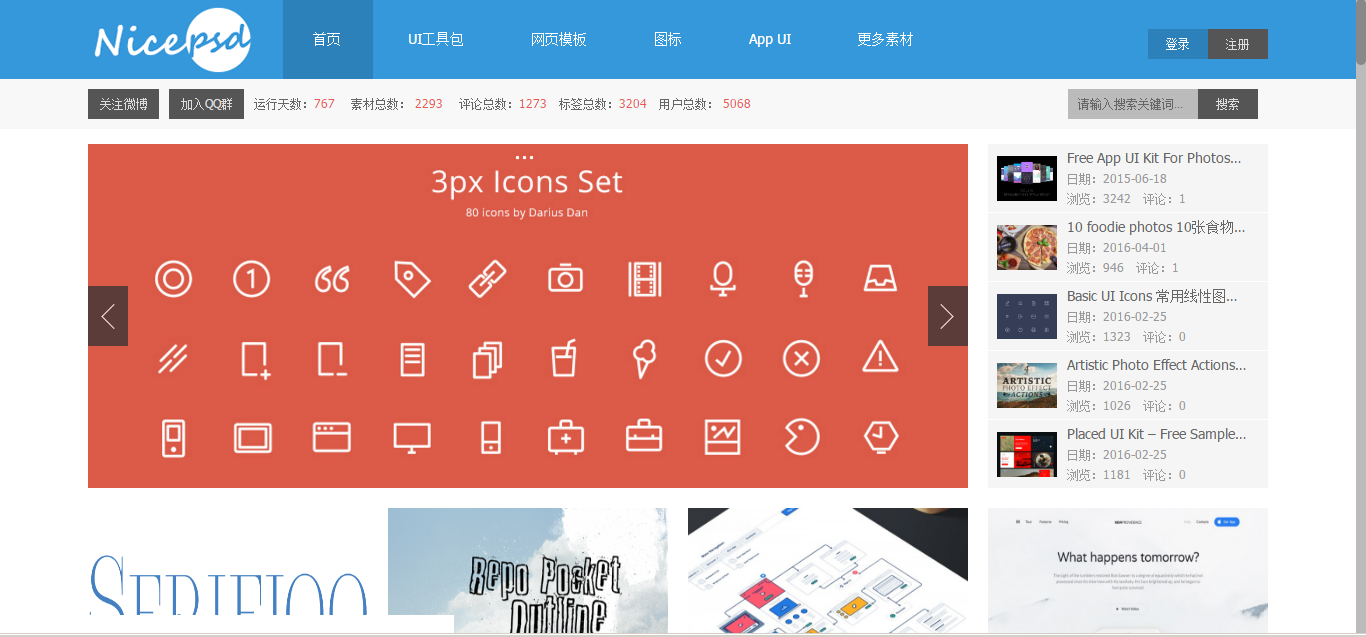The image size is (1366, 637).
Task: Open Free App UI Kit For Photoshop link
Action: pyautogui.click(x=1154, y=158)
